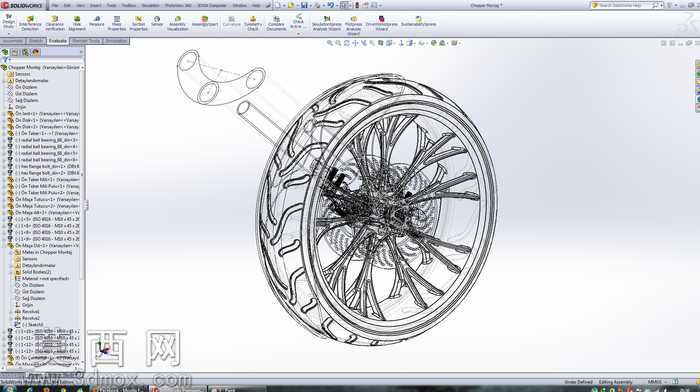Open the Undo history dropdown arrow
Screen dimensions: 700x392
coord(337,5)
